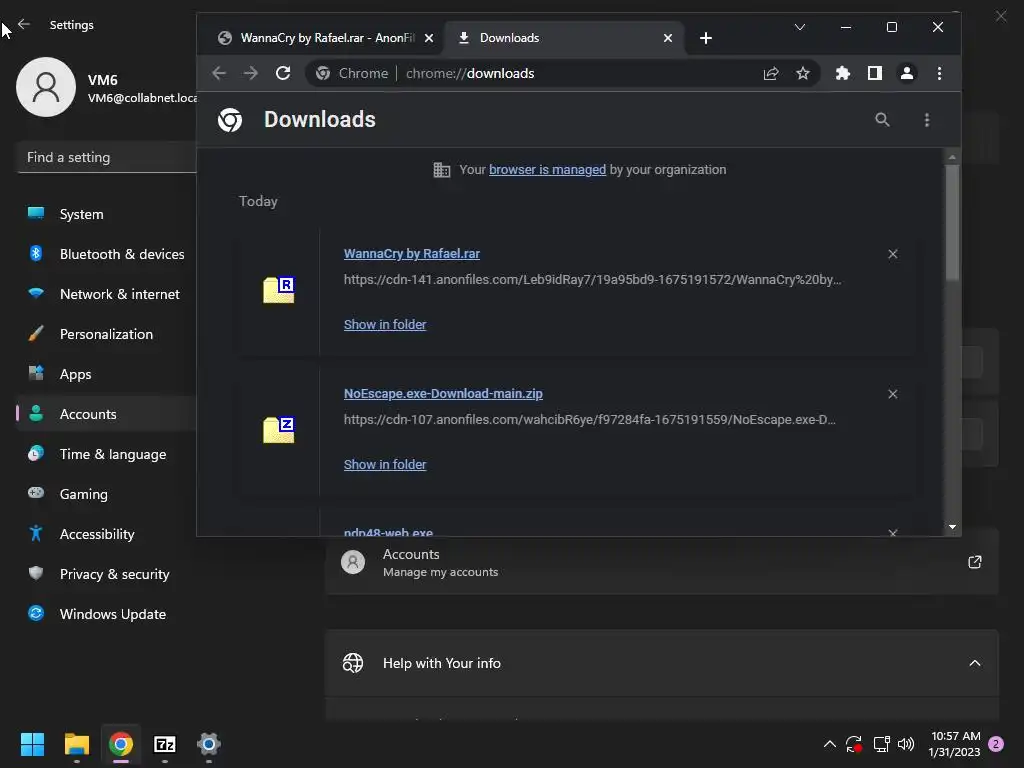Image resolution: width=1024 pixels, height=768 pixels.
Task: Switch to WannaCry by Rafael.rar AnonFiles tab
Action: (x=325, y=38)
